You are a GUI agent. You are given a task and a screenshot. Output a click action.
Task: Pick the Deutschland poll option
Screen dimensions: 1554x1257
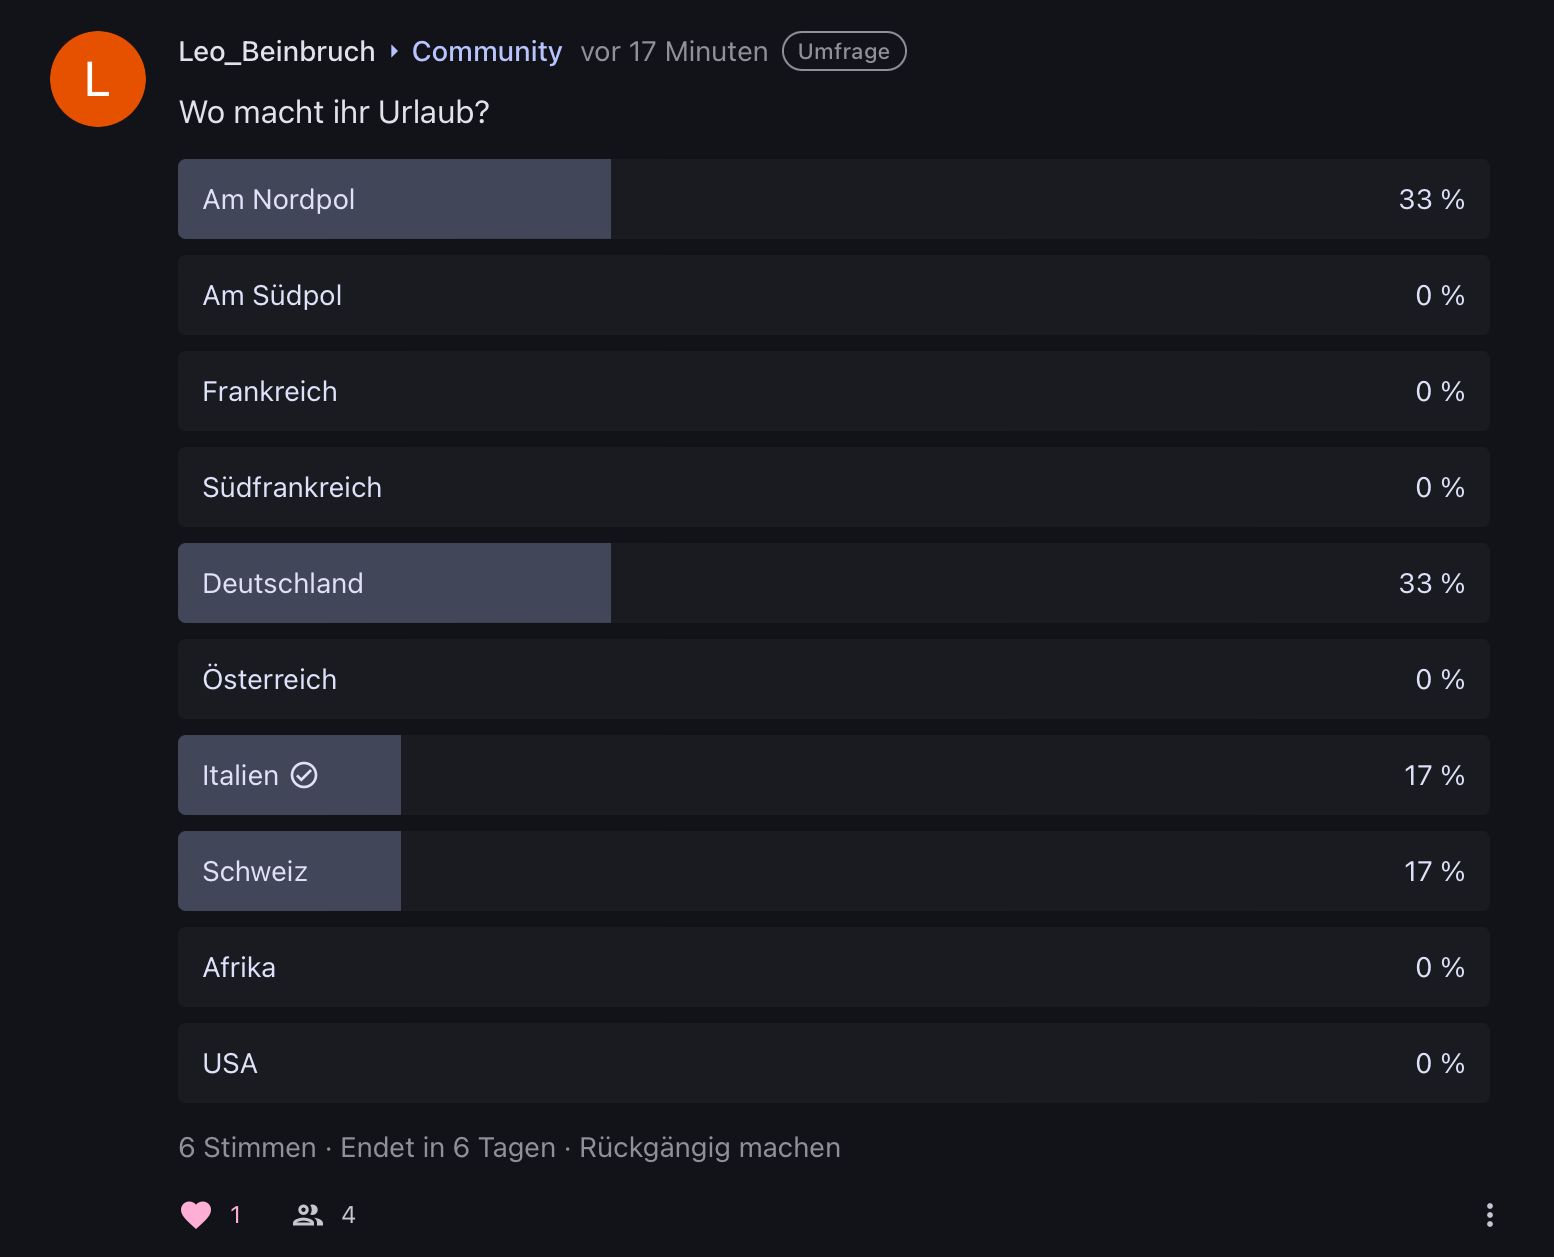pyautogui.click(x=833, y=583)
